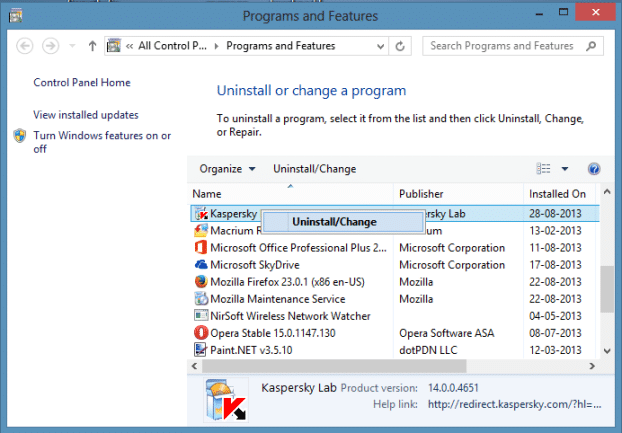The image size is (622, 433).
Task: Maximize the Programs and Features window
Action: 563,13
